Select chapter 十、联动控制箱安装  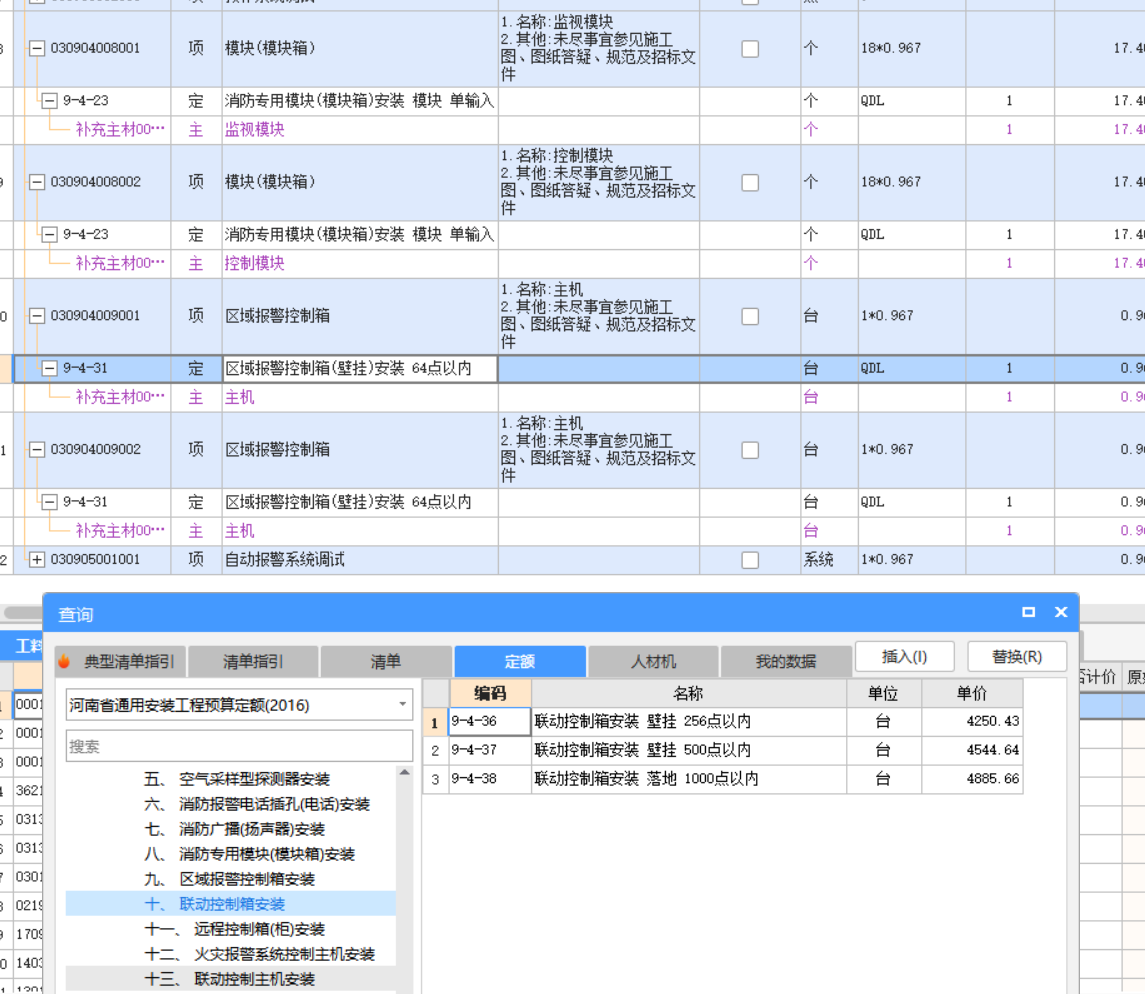coord(214,904)
